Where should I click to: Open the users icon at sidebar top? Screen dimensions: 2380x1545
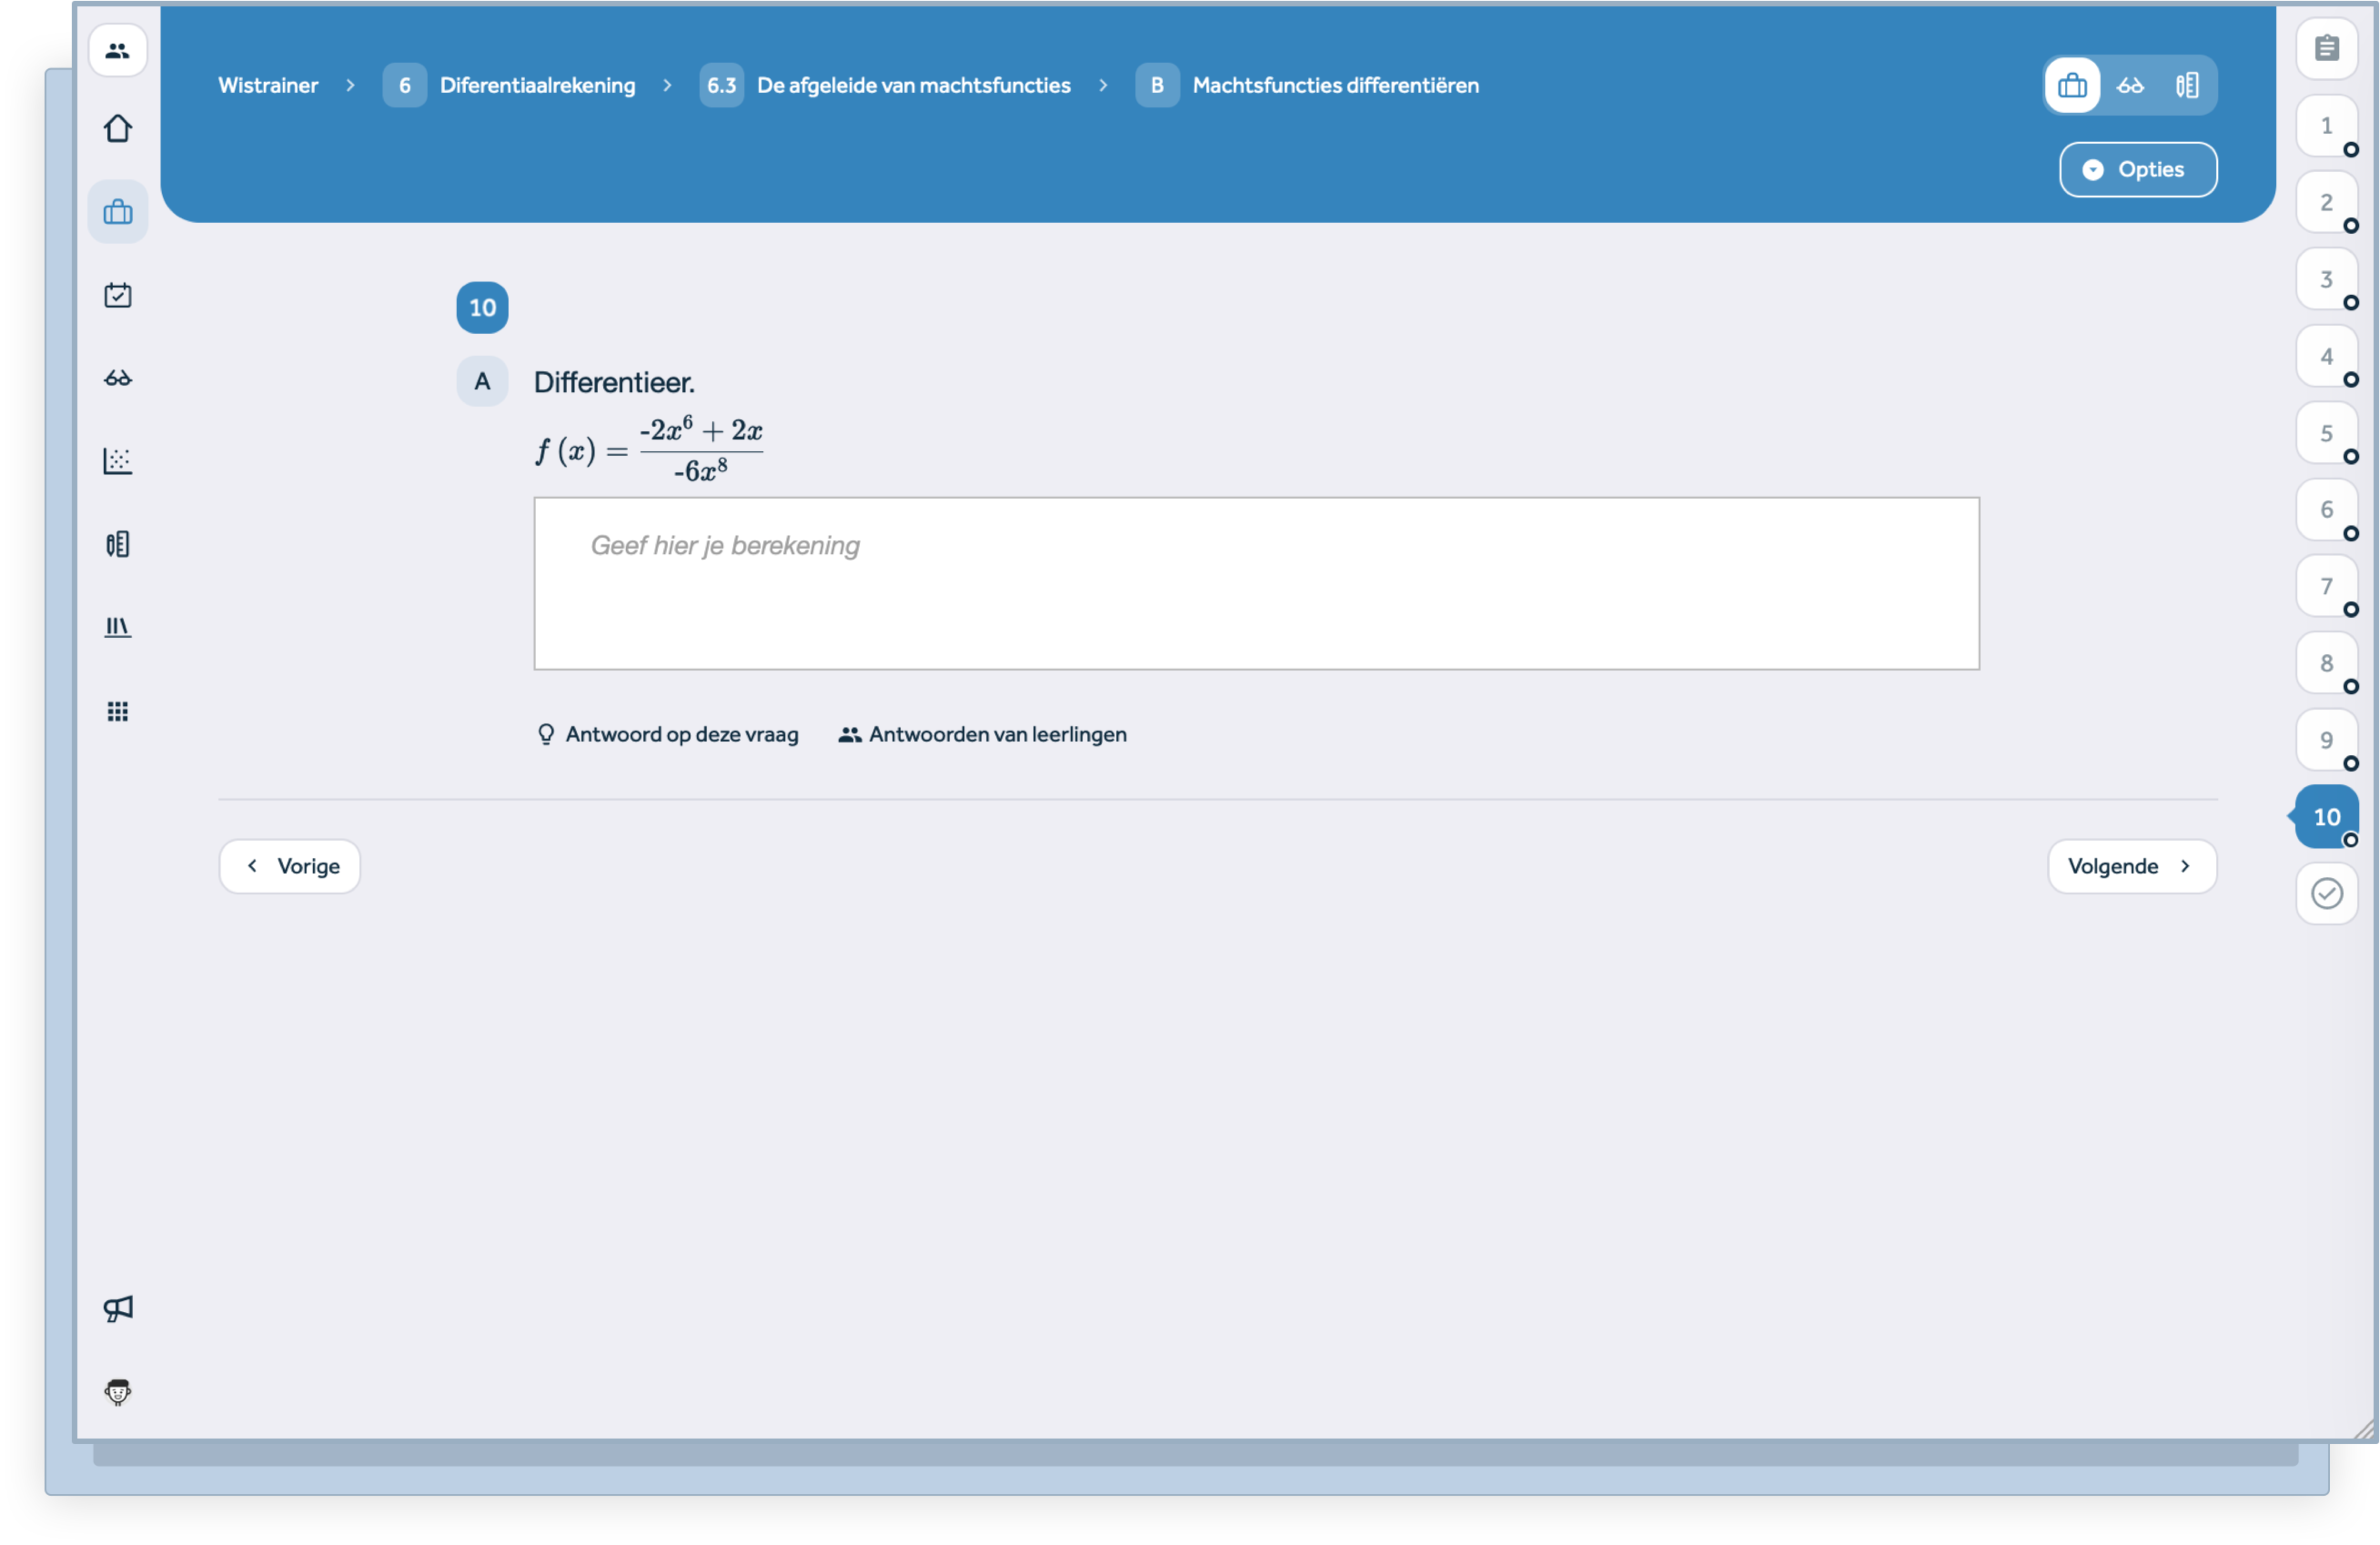pos(118,50)
